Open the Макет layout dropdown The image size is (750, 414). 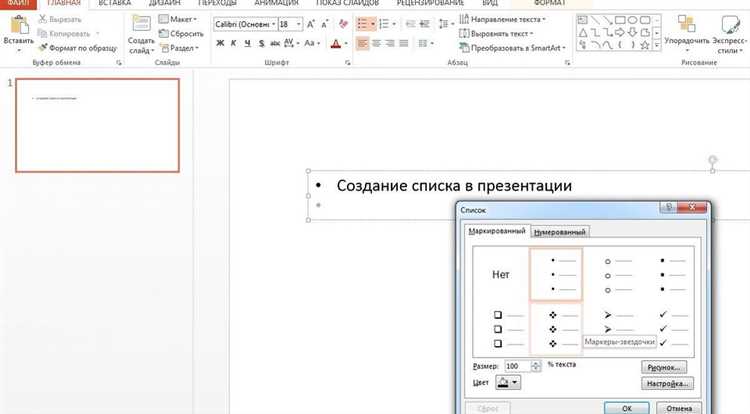178,19
